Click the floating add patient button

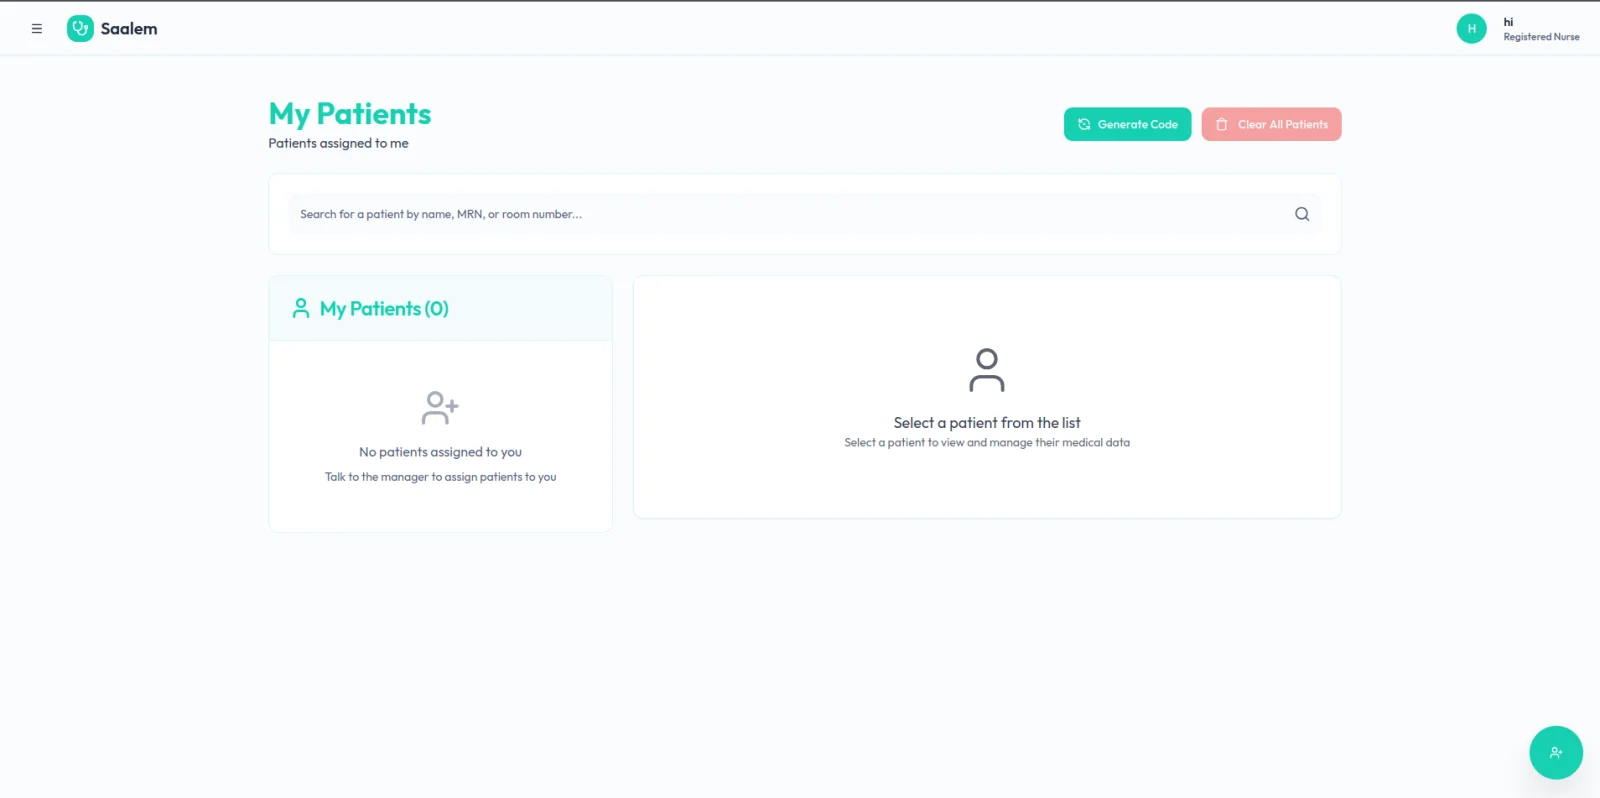(1556, 752)
